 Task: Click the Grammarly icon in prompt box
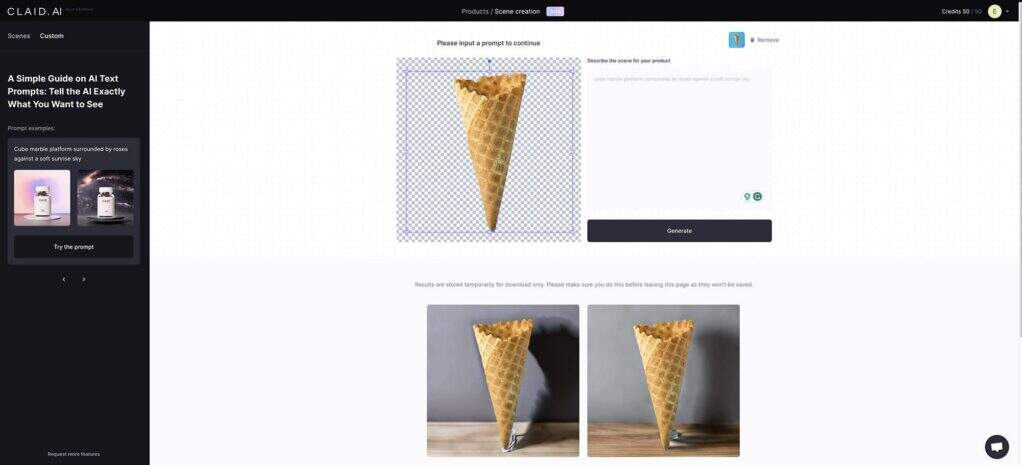757,196
